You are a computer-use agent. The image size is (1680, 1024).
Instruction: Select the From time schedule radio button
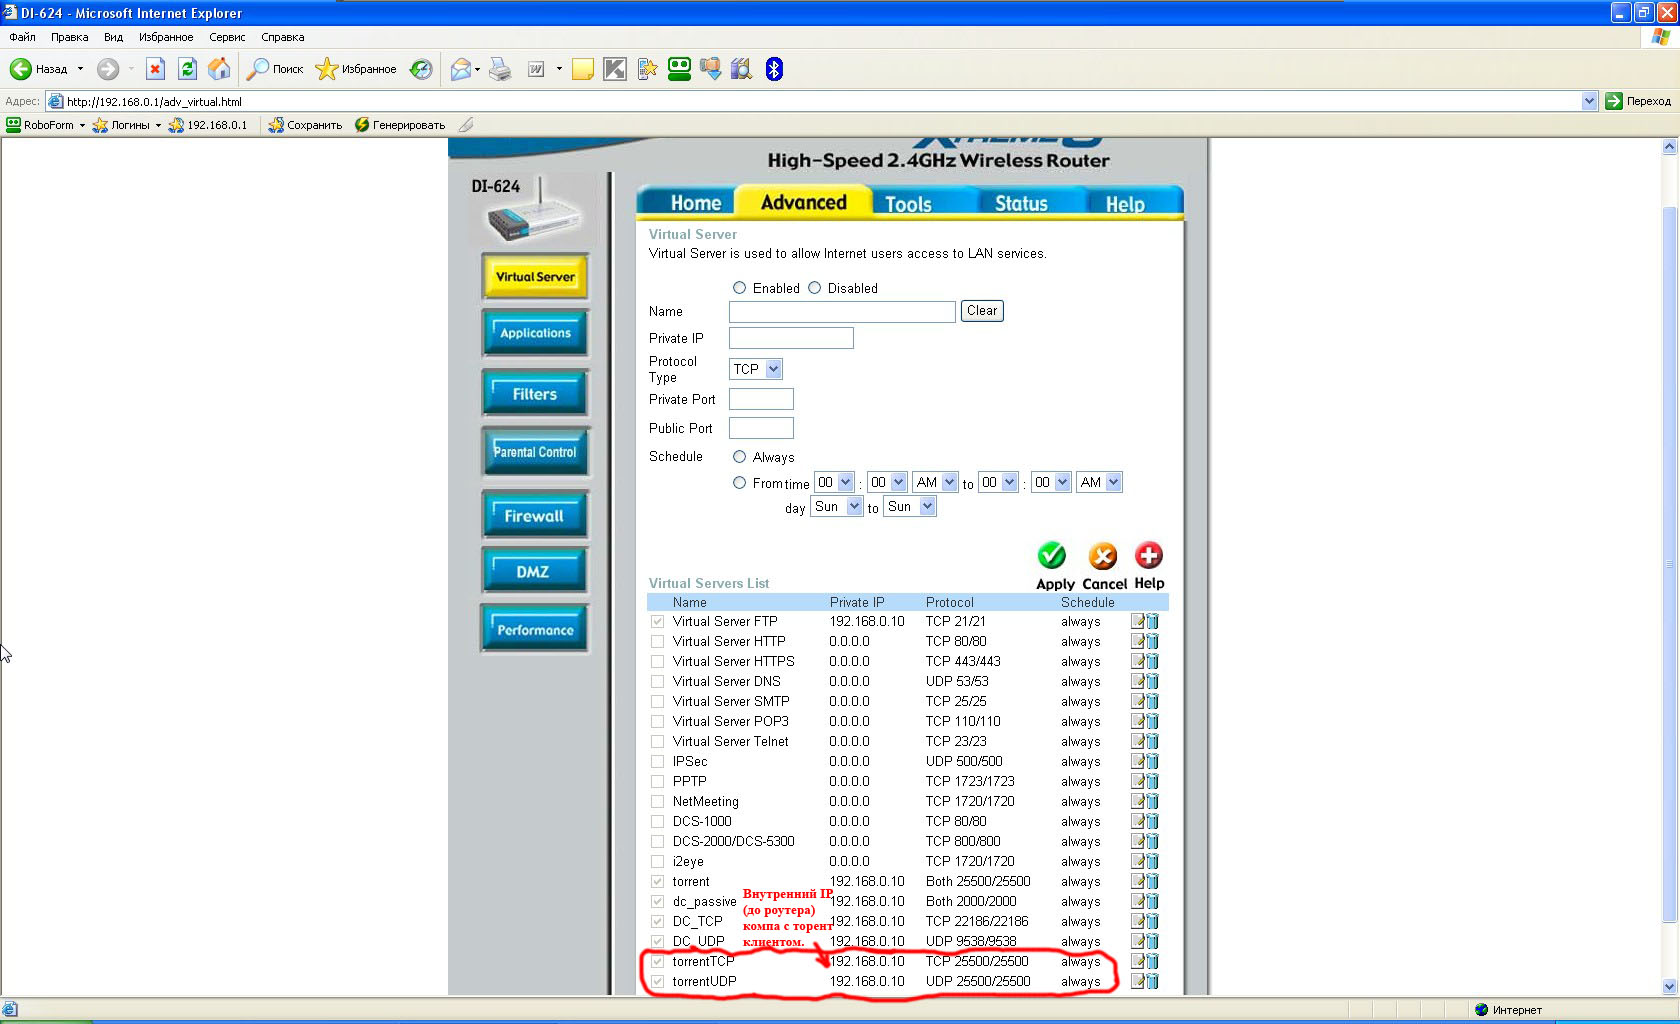tap(739, 483)
